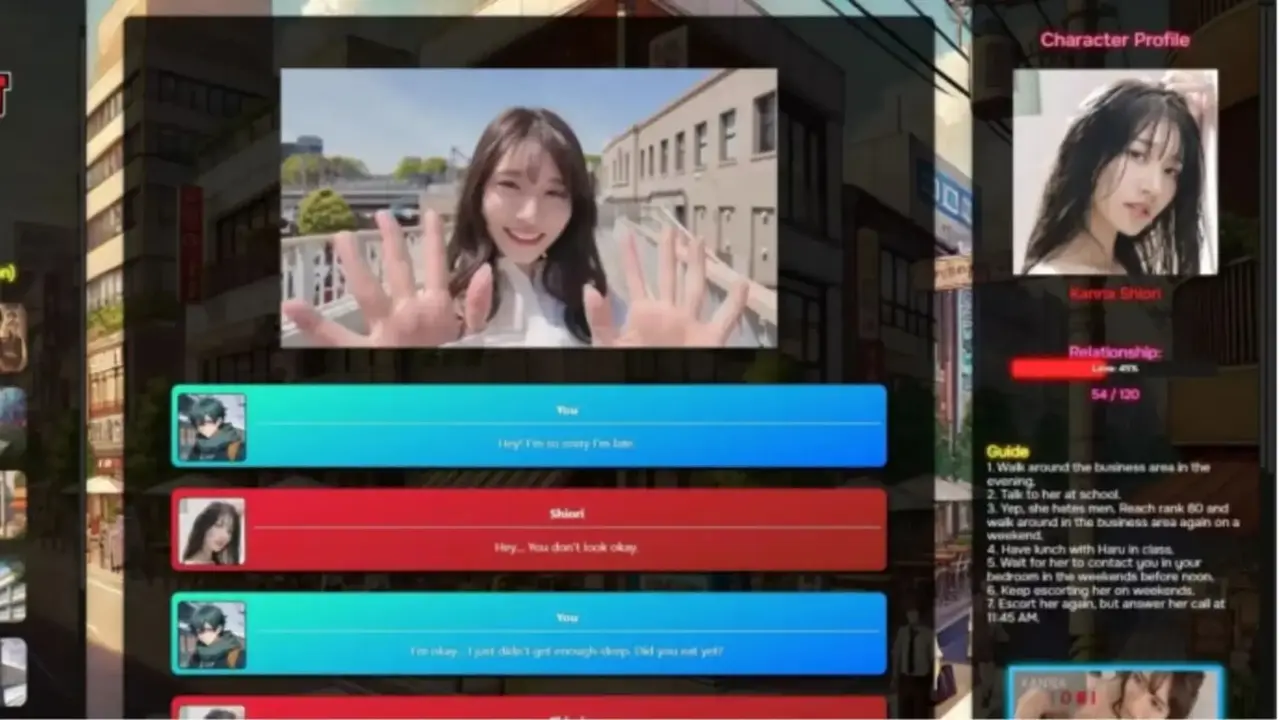Viewport: 1280px width, 720px height.
Task: Click the player avatar beside the 'I'm okay' message
Action: tap(212, 635)
